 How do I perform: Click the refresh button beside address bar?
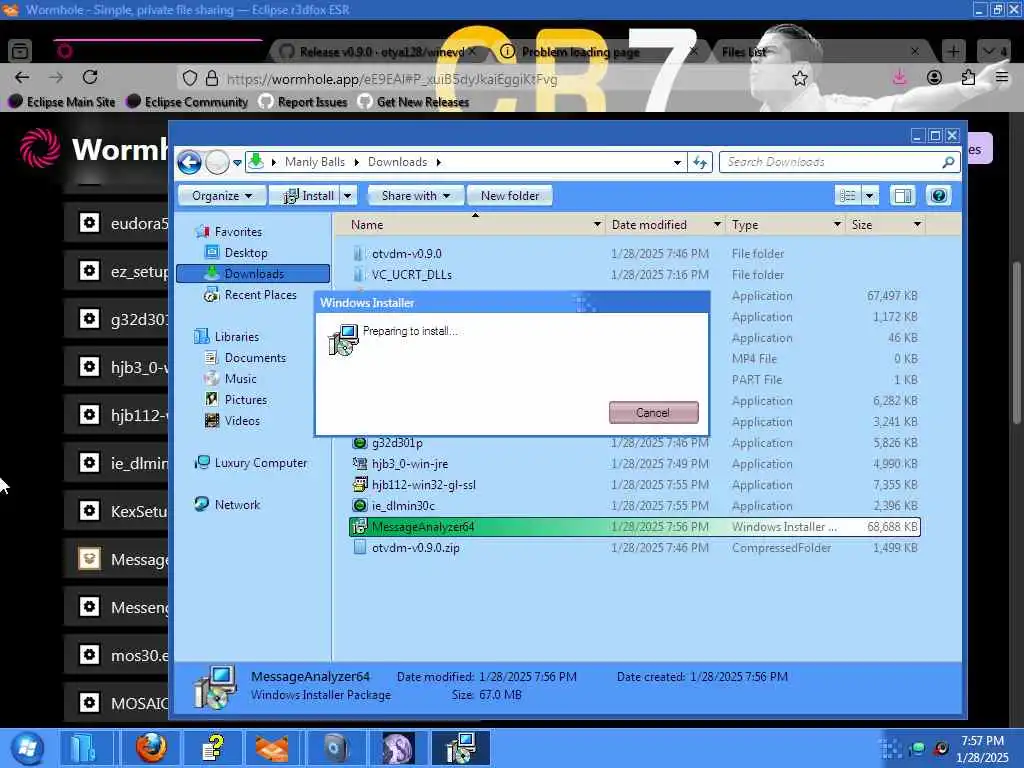pyautogui.click(x=700, y=162)
